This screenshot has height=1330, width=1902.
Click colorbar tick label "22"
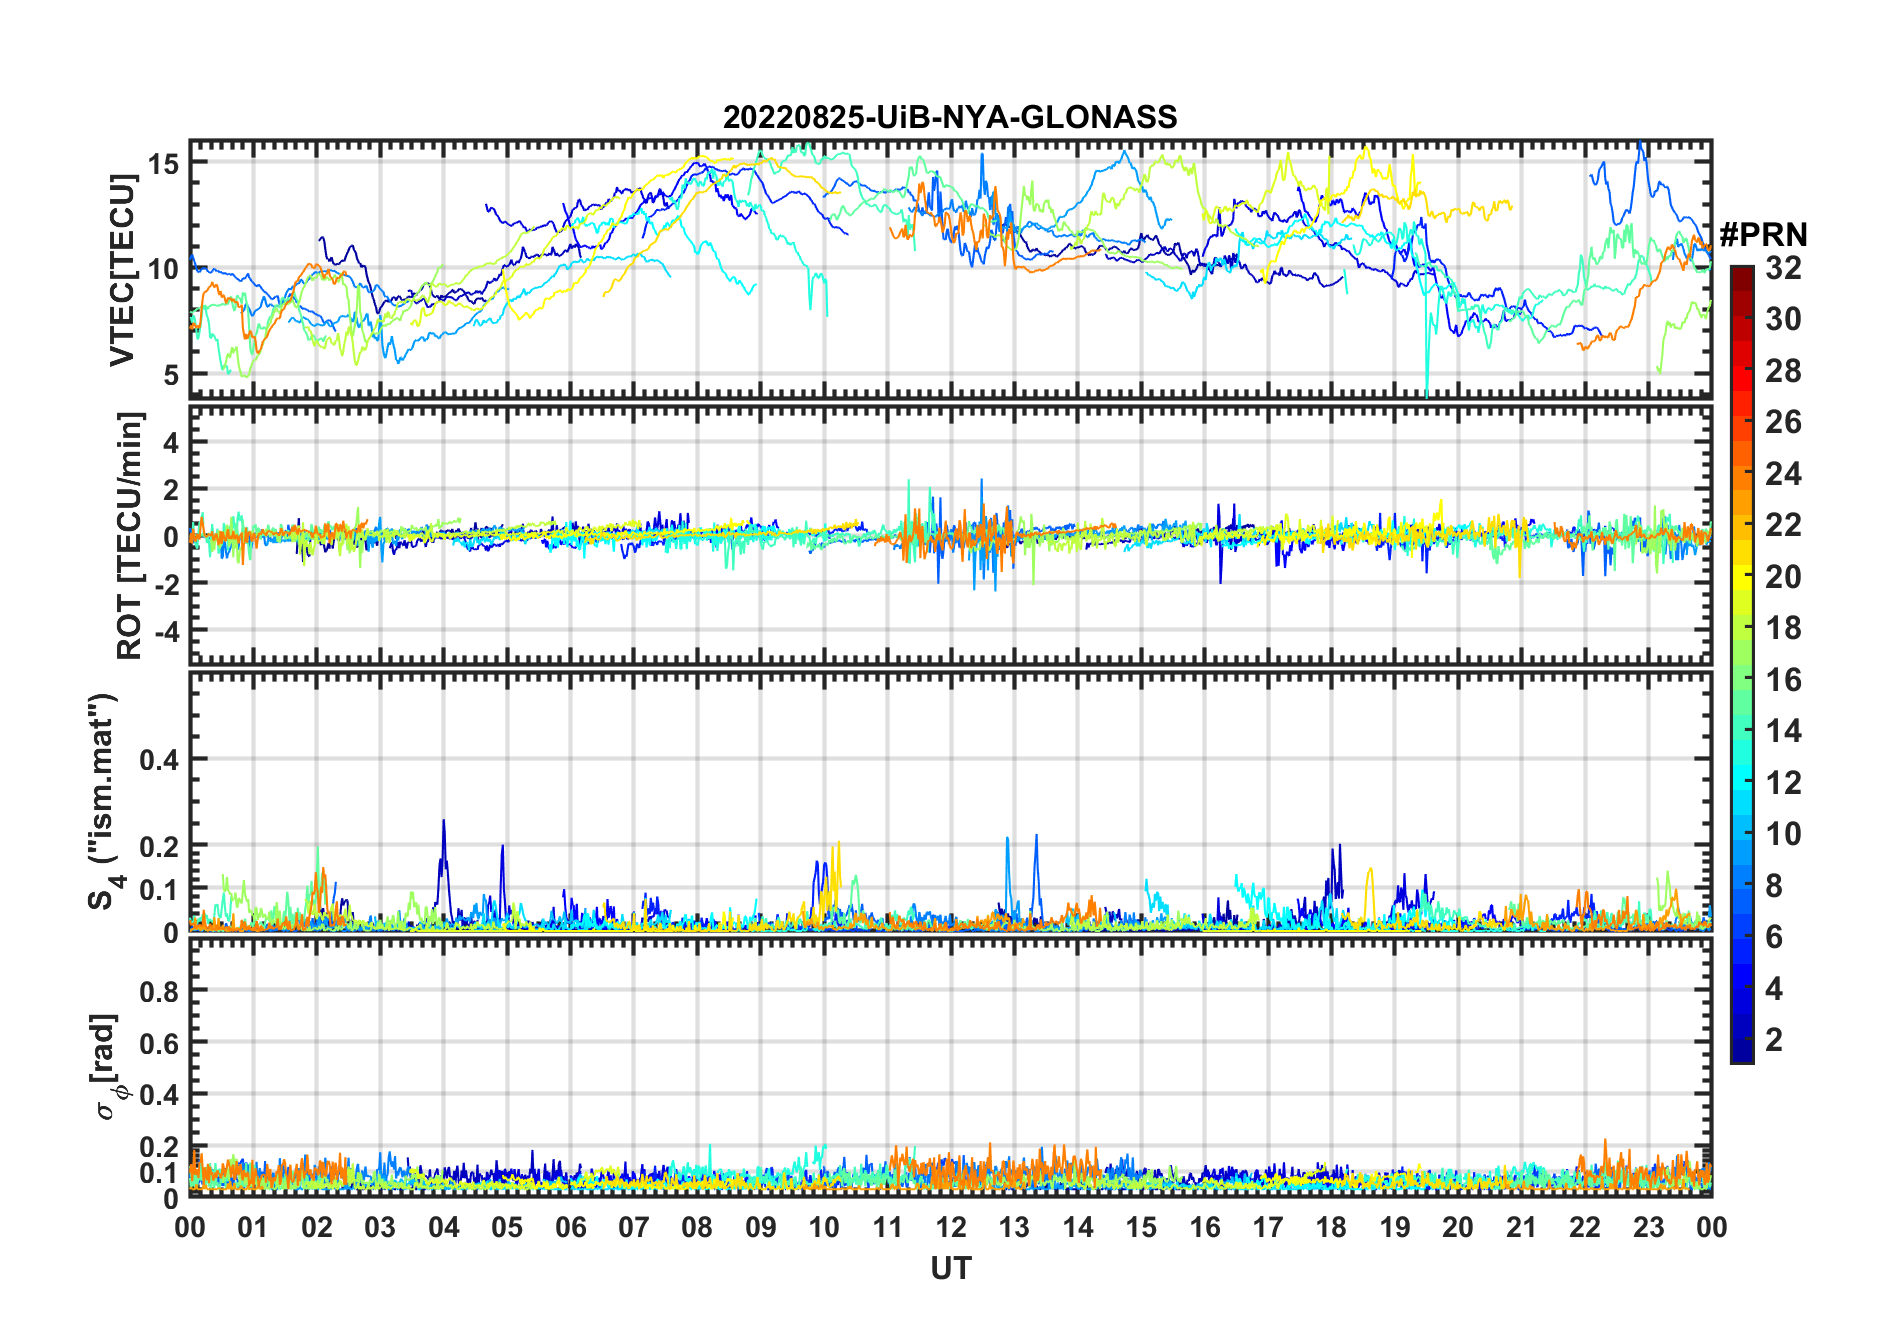tap(1784, 524)
